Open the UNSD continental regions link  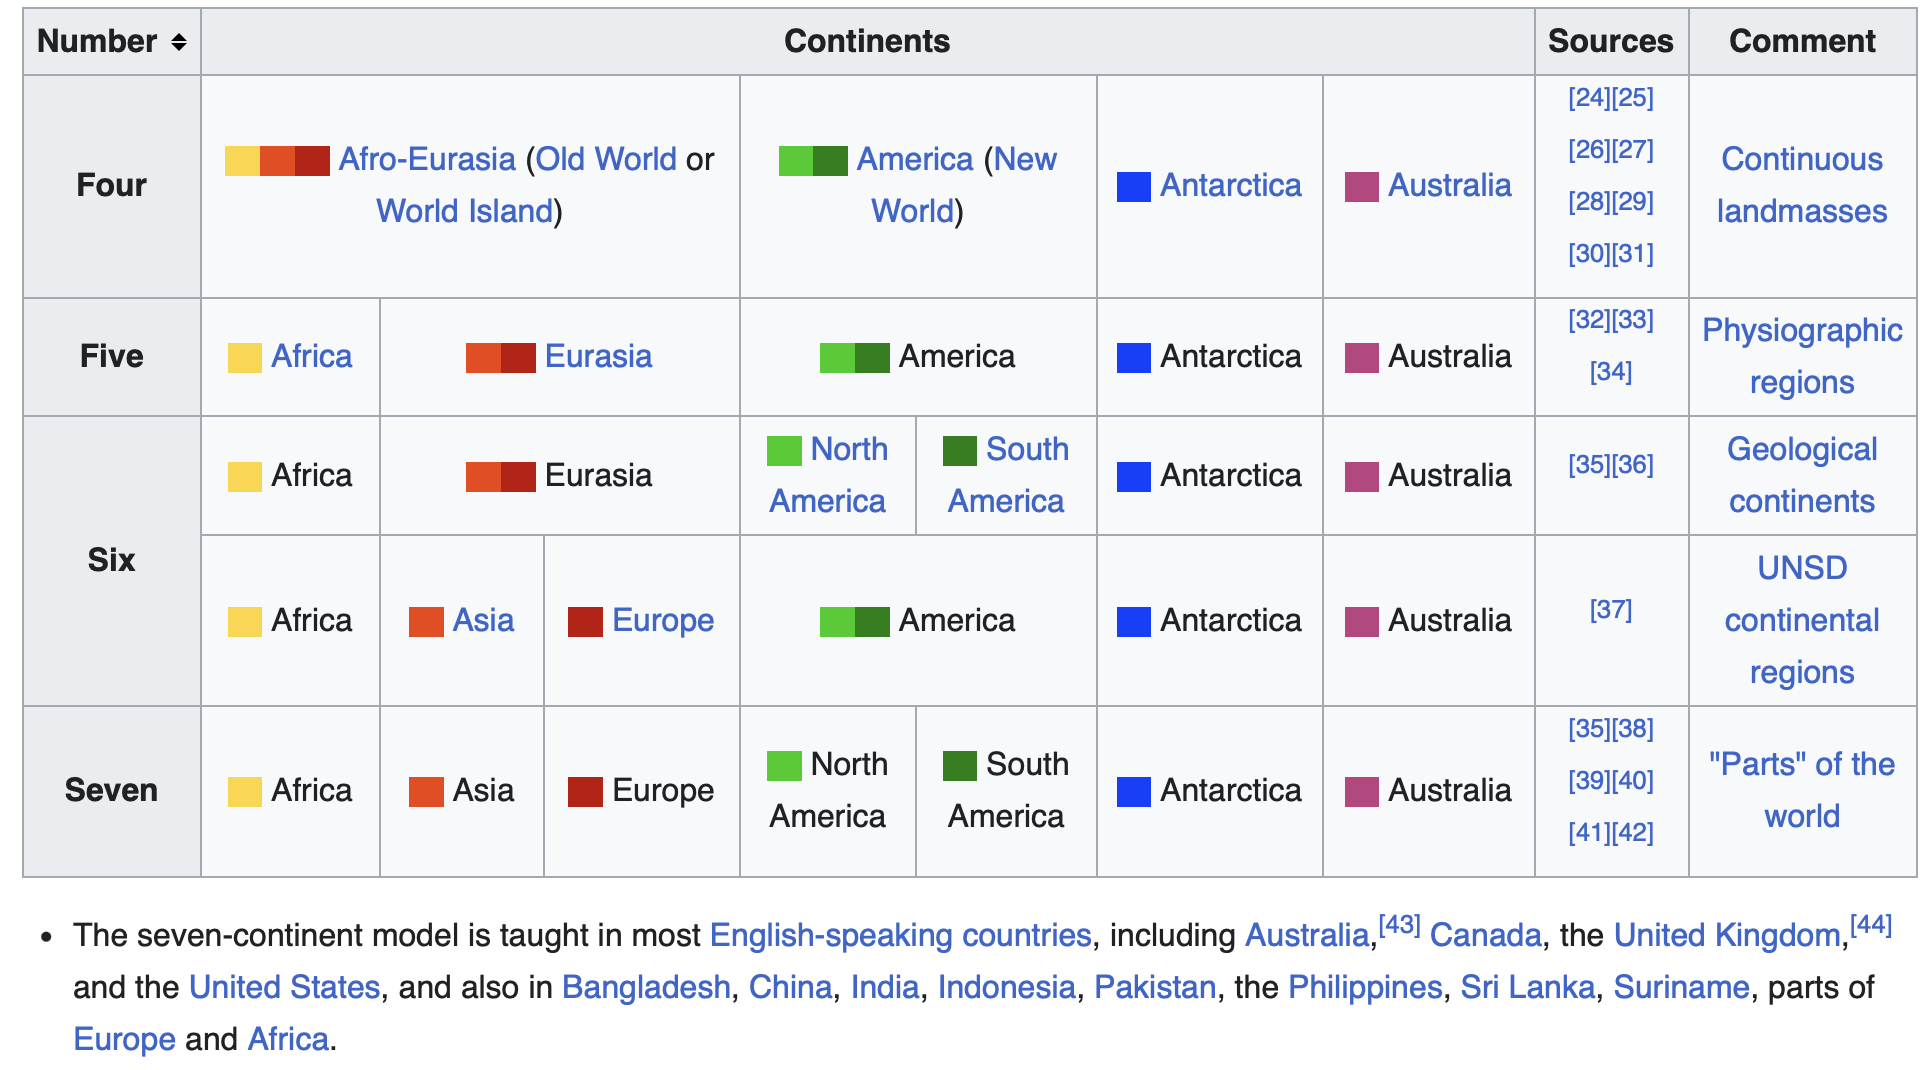pos(1802,620)
